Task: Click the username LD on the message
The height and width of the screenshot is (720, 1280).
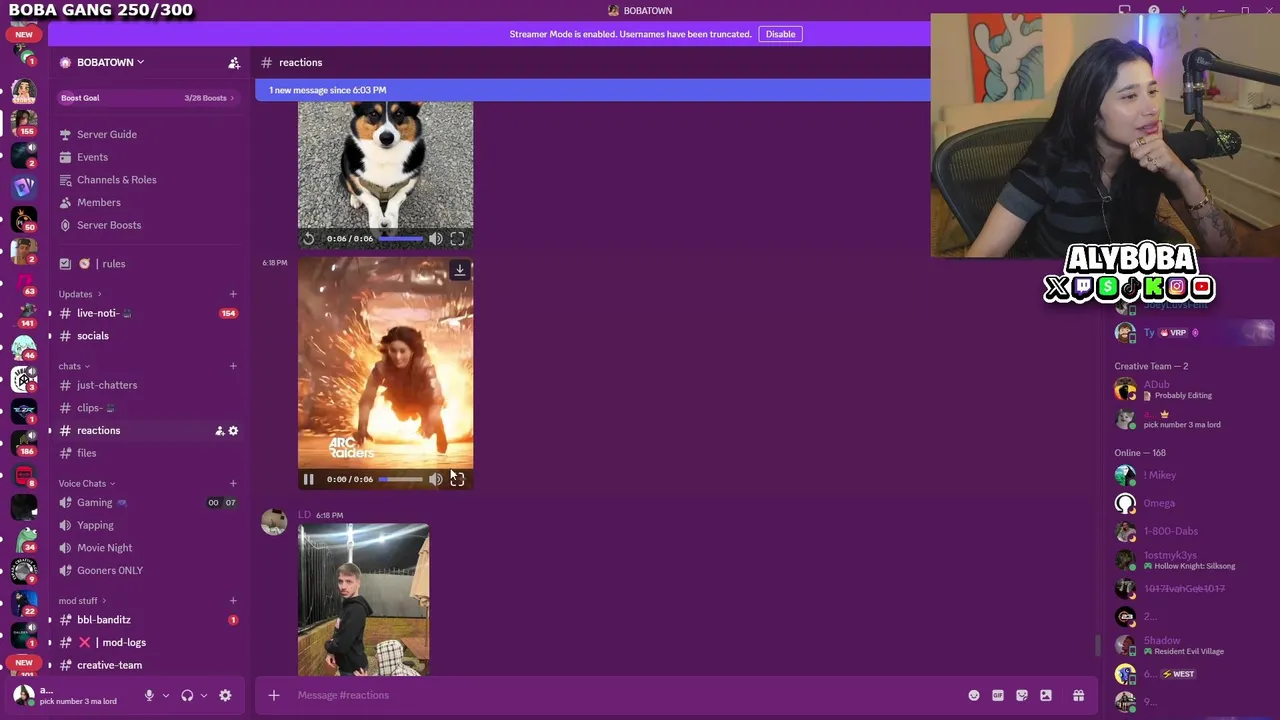Action: pyautogui.click(x=304, y=515)
